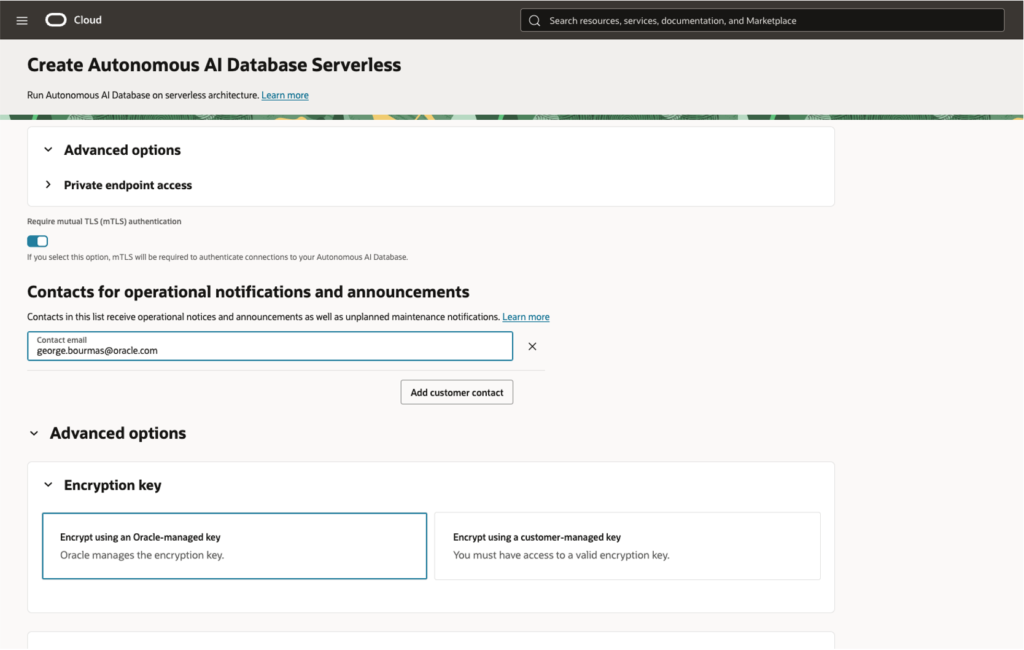Click the Contact email input field
Viewport: 1024px width, 650px height.
270,346
